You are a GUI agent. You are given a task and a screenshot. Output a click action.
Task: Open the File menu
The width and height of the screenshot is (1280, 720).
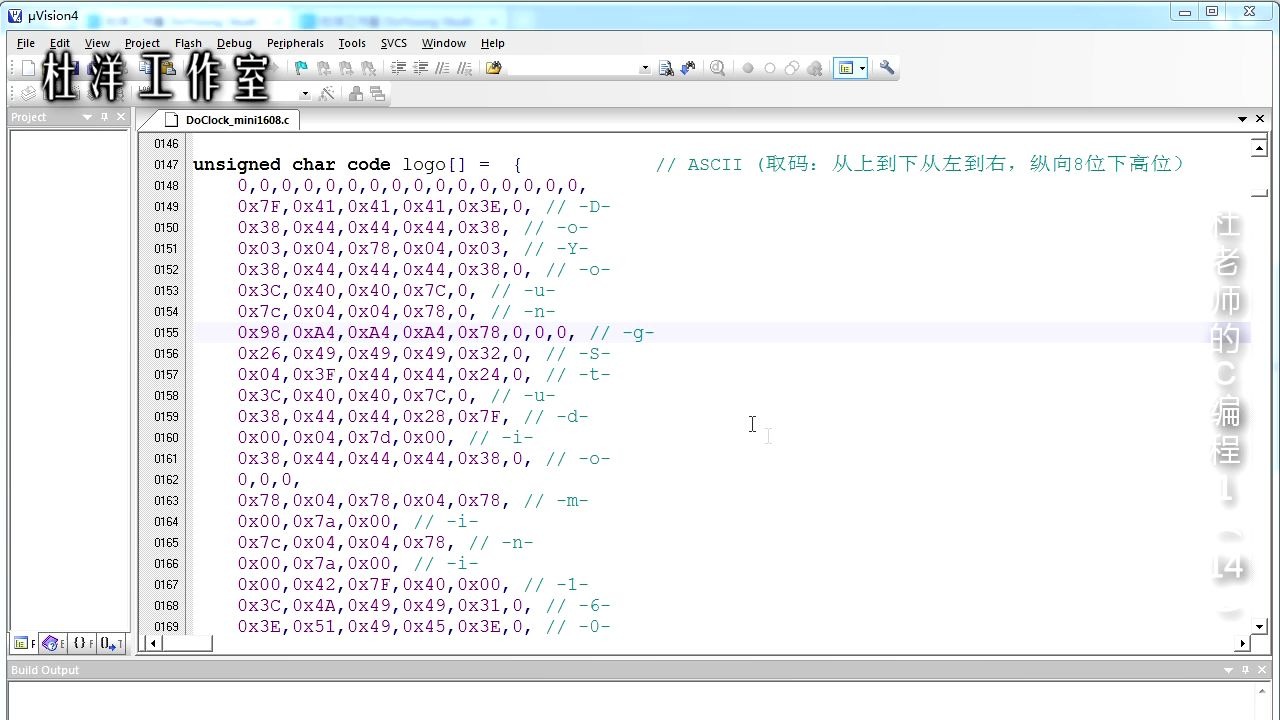(x=26, y=43)
